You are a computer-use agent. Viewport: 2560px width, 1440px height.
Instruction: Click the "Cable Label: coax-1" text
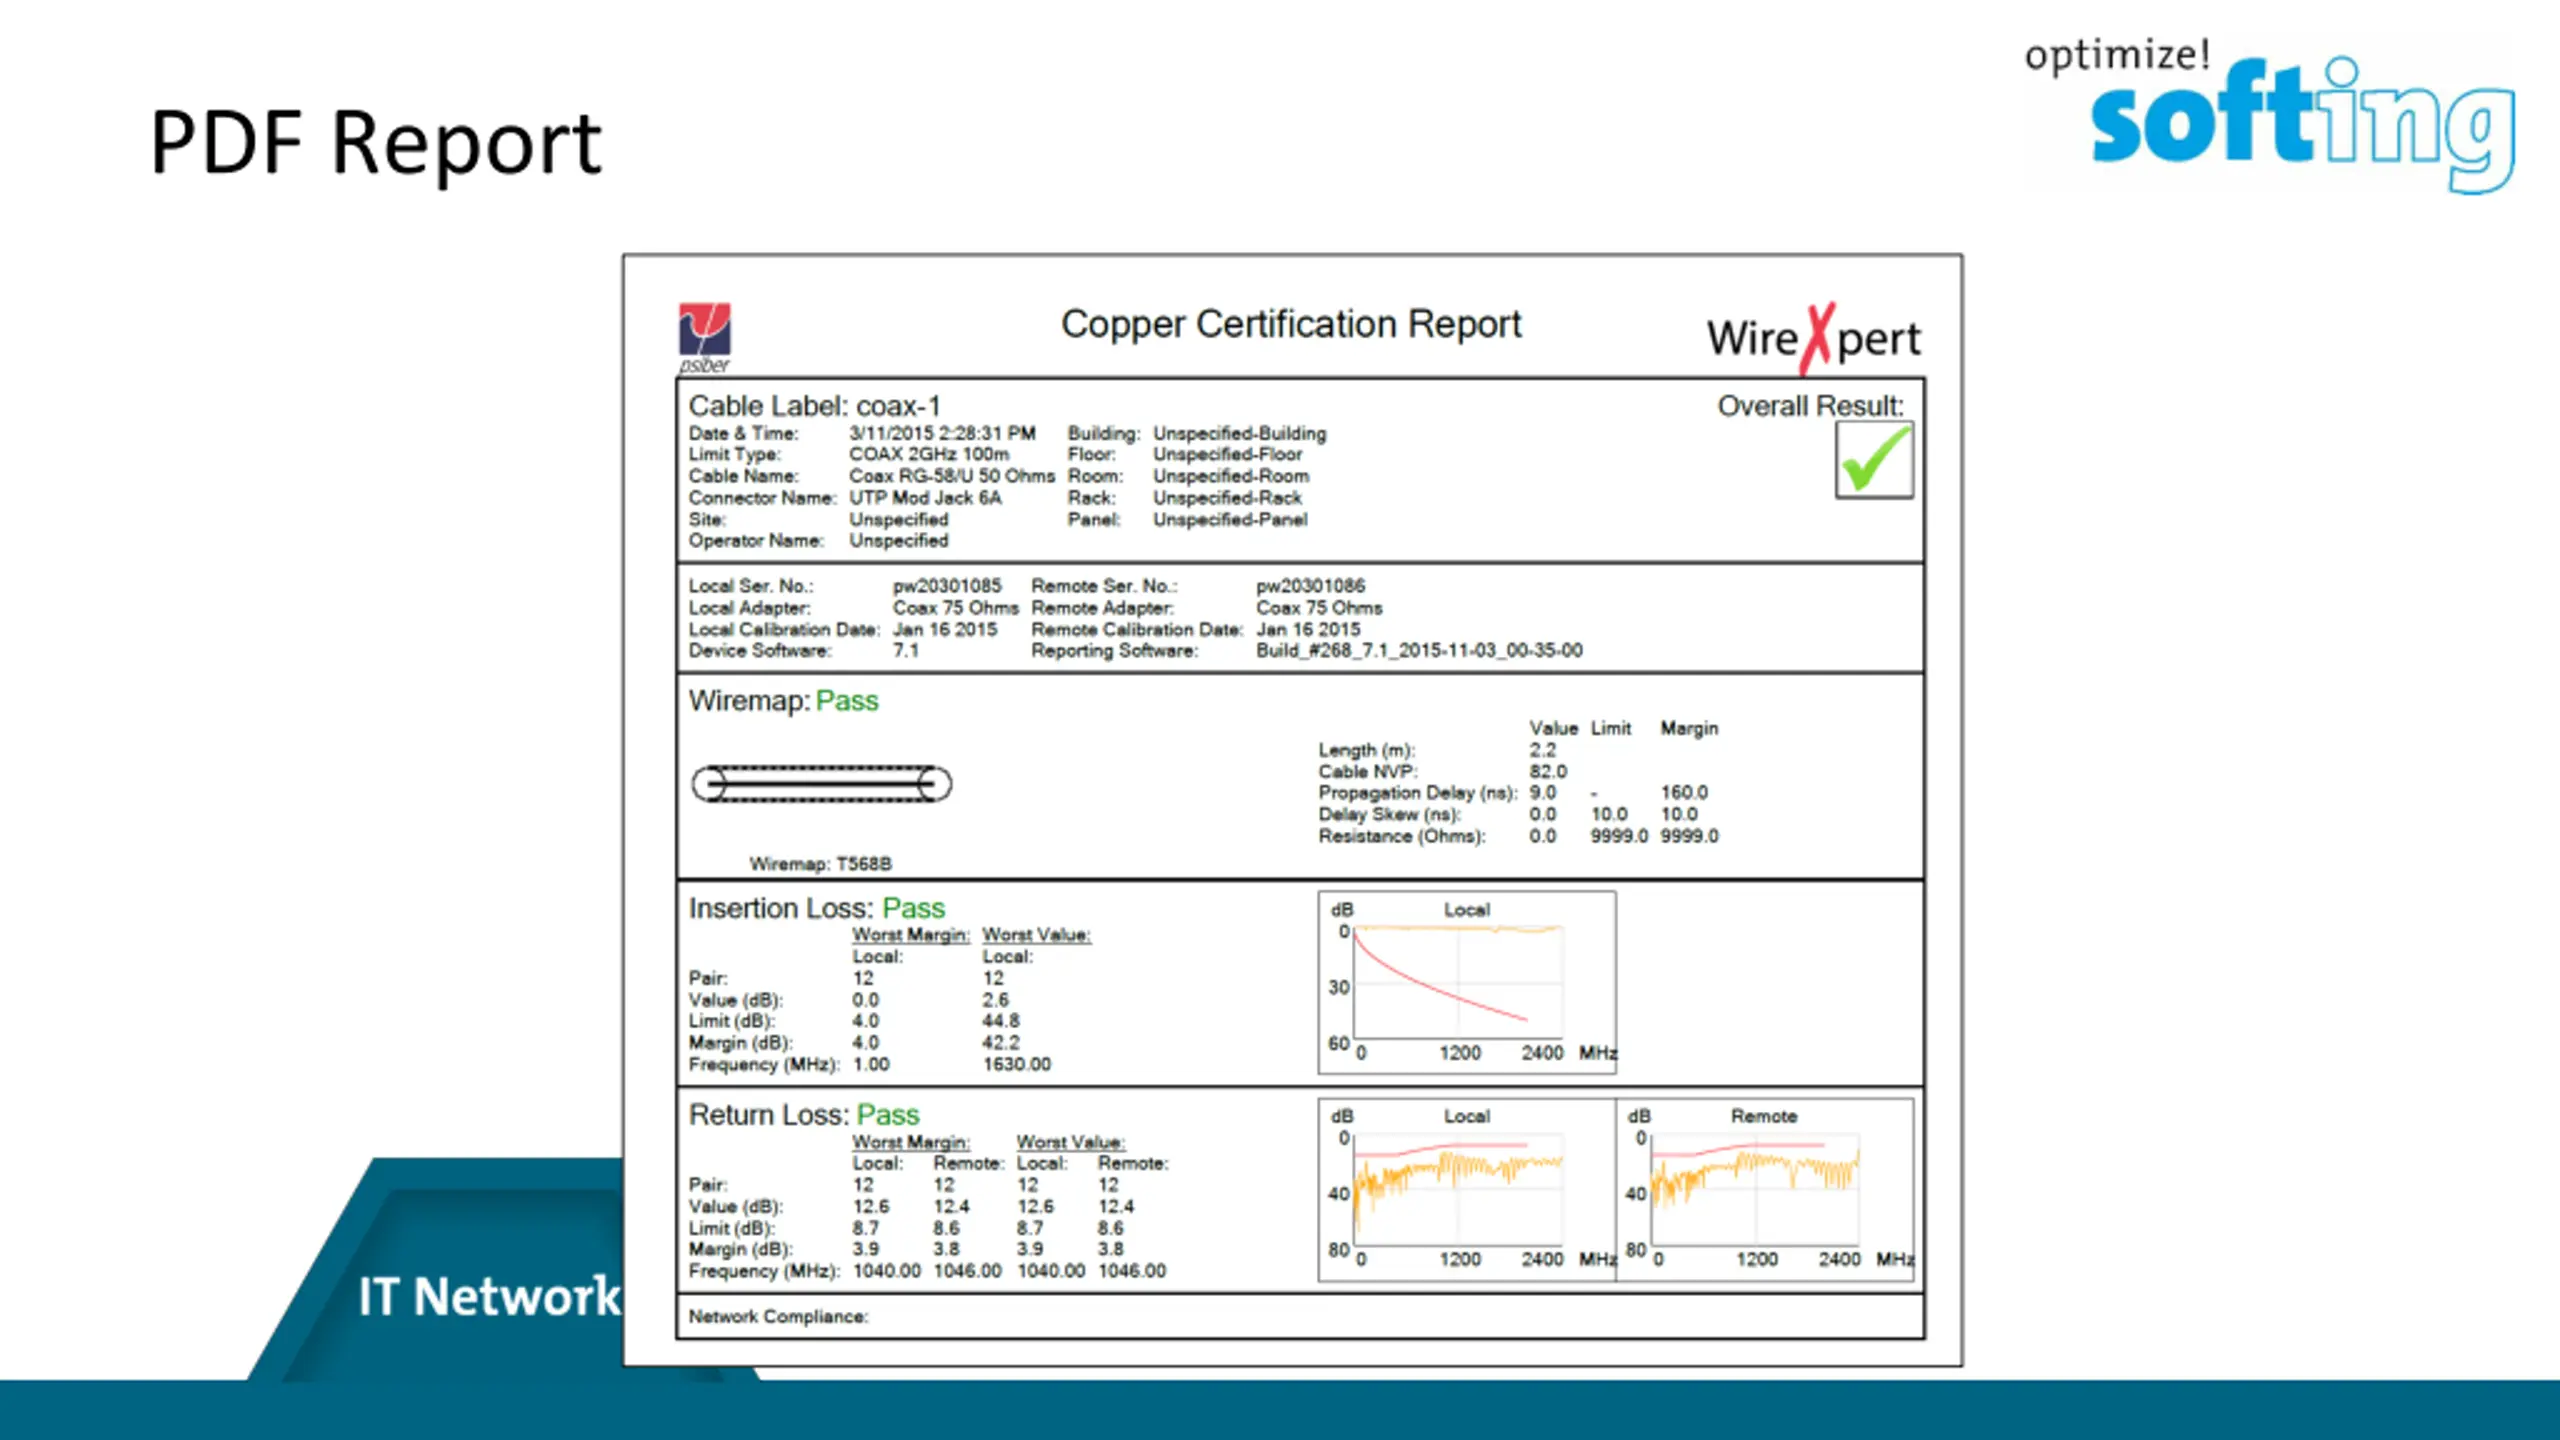814,406
